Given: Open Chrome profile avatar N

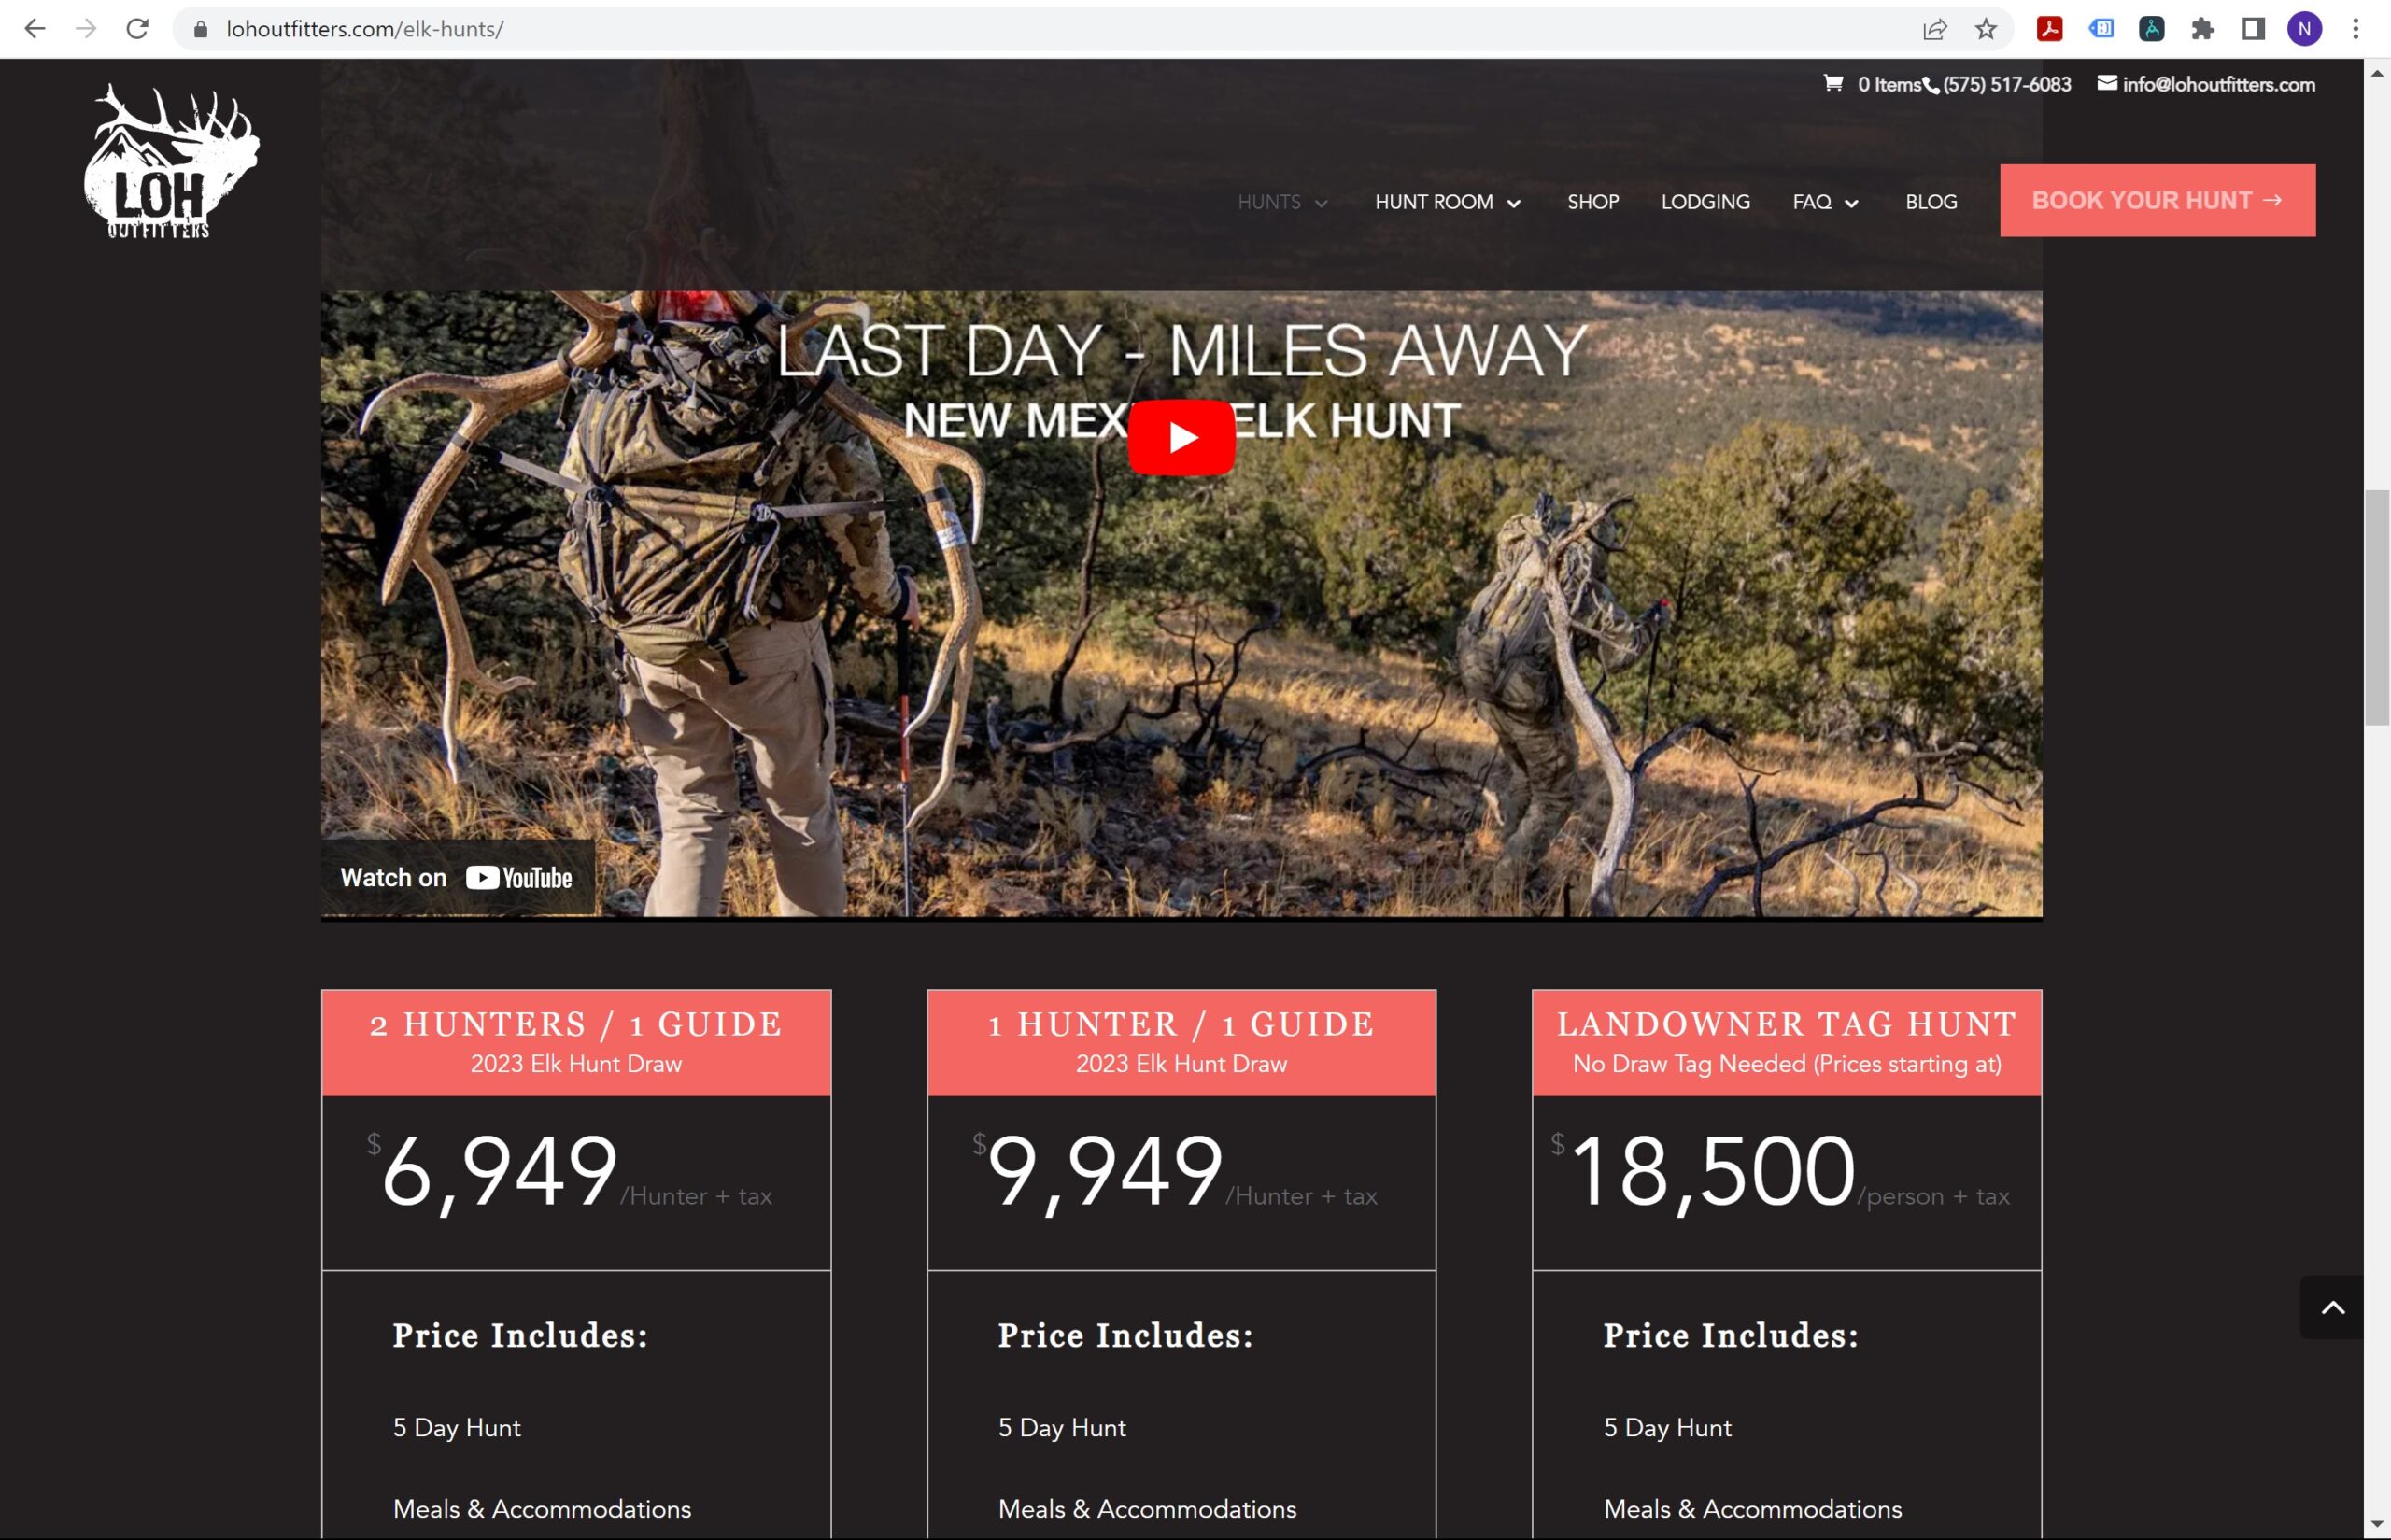Looking at the screenshot, I should coord(2305,29).
